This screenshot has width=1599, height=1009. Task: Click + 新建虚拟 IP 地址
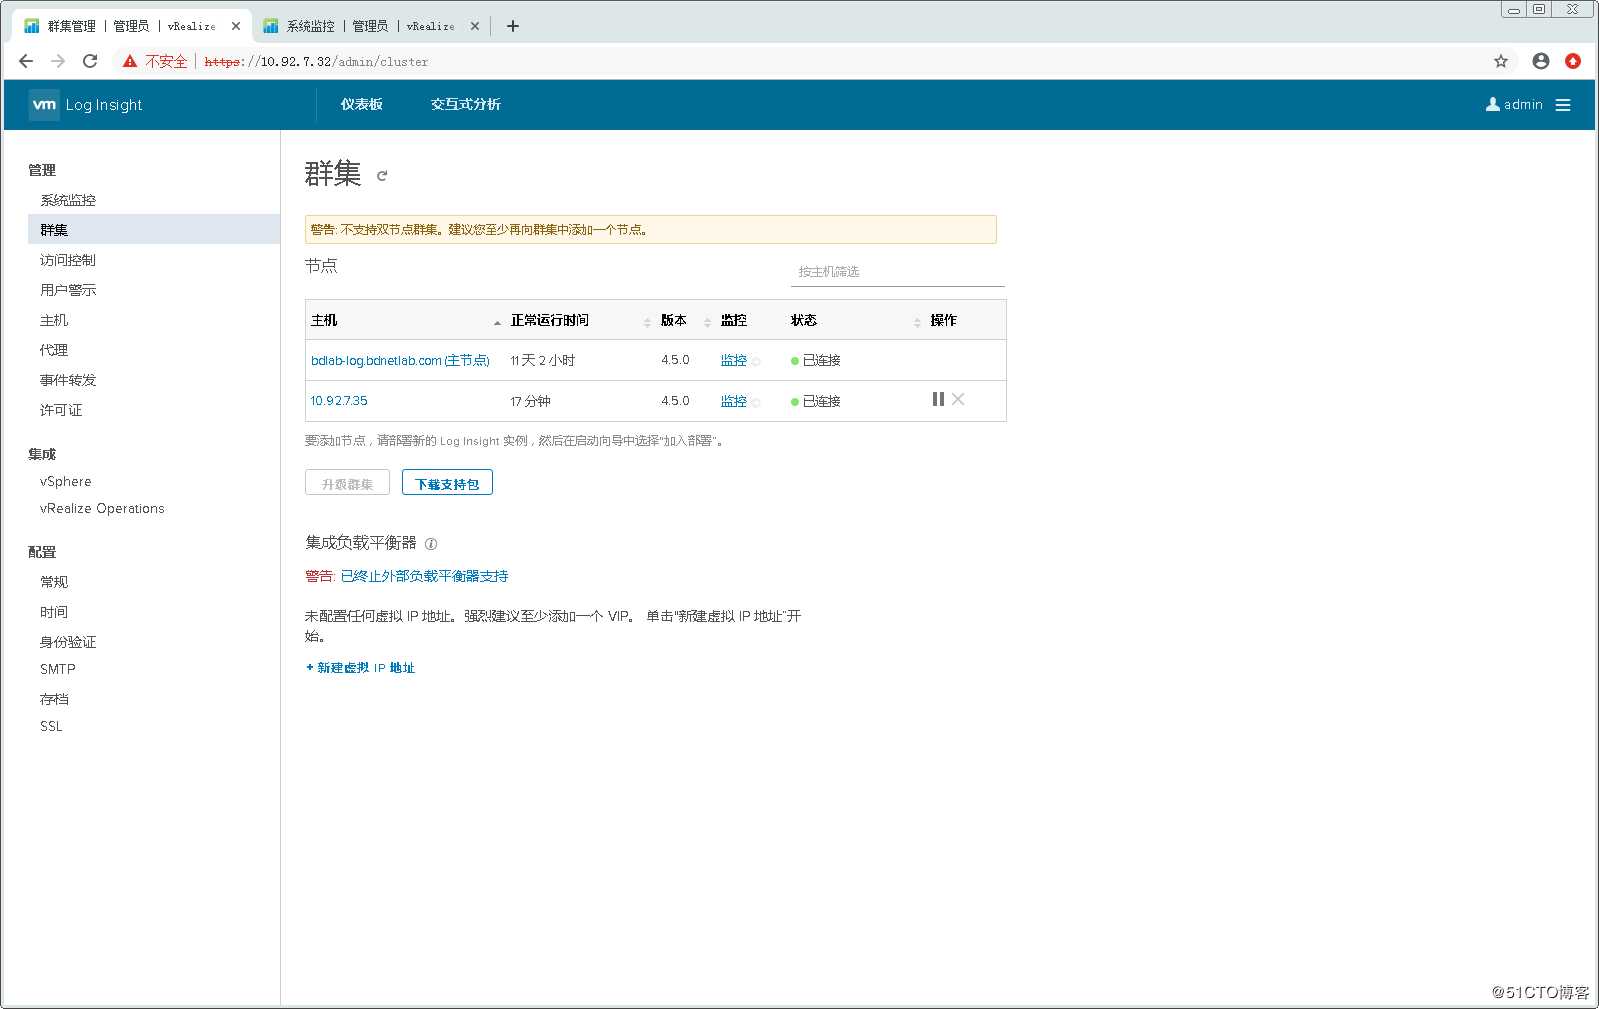360,667
